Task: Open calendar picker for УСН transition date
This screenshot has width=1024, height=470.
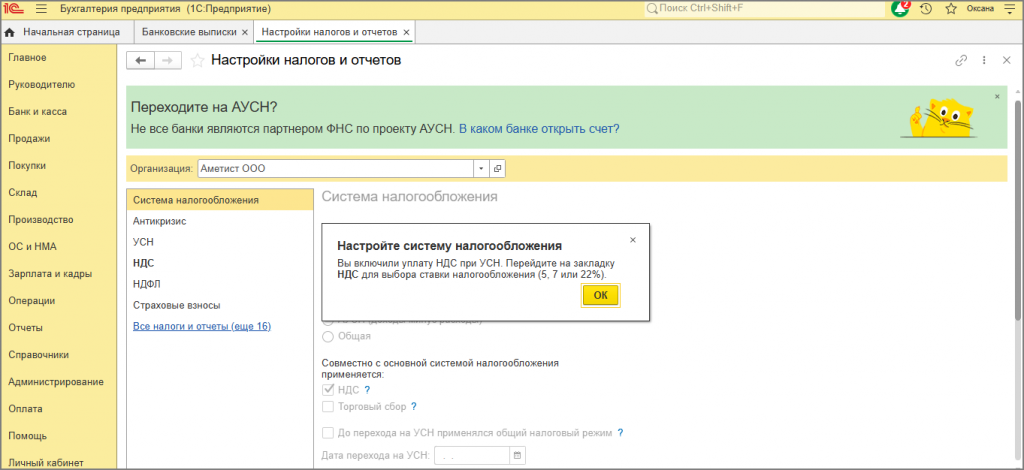Action: tap(517, 455)
